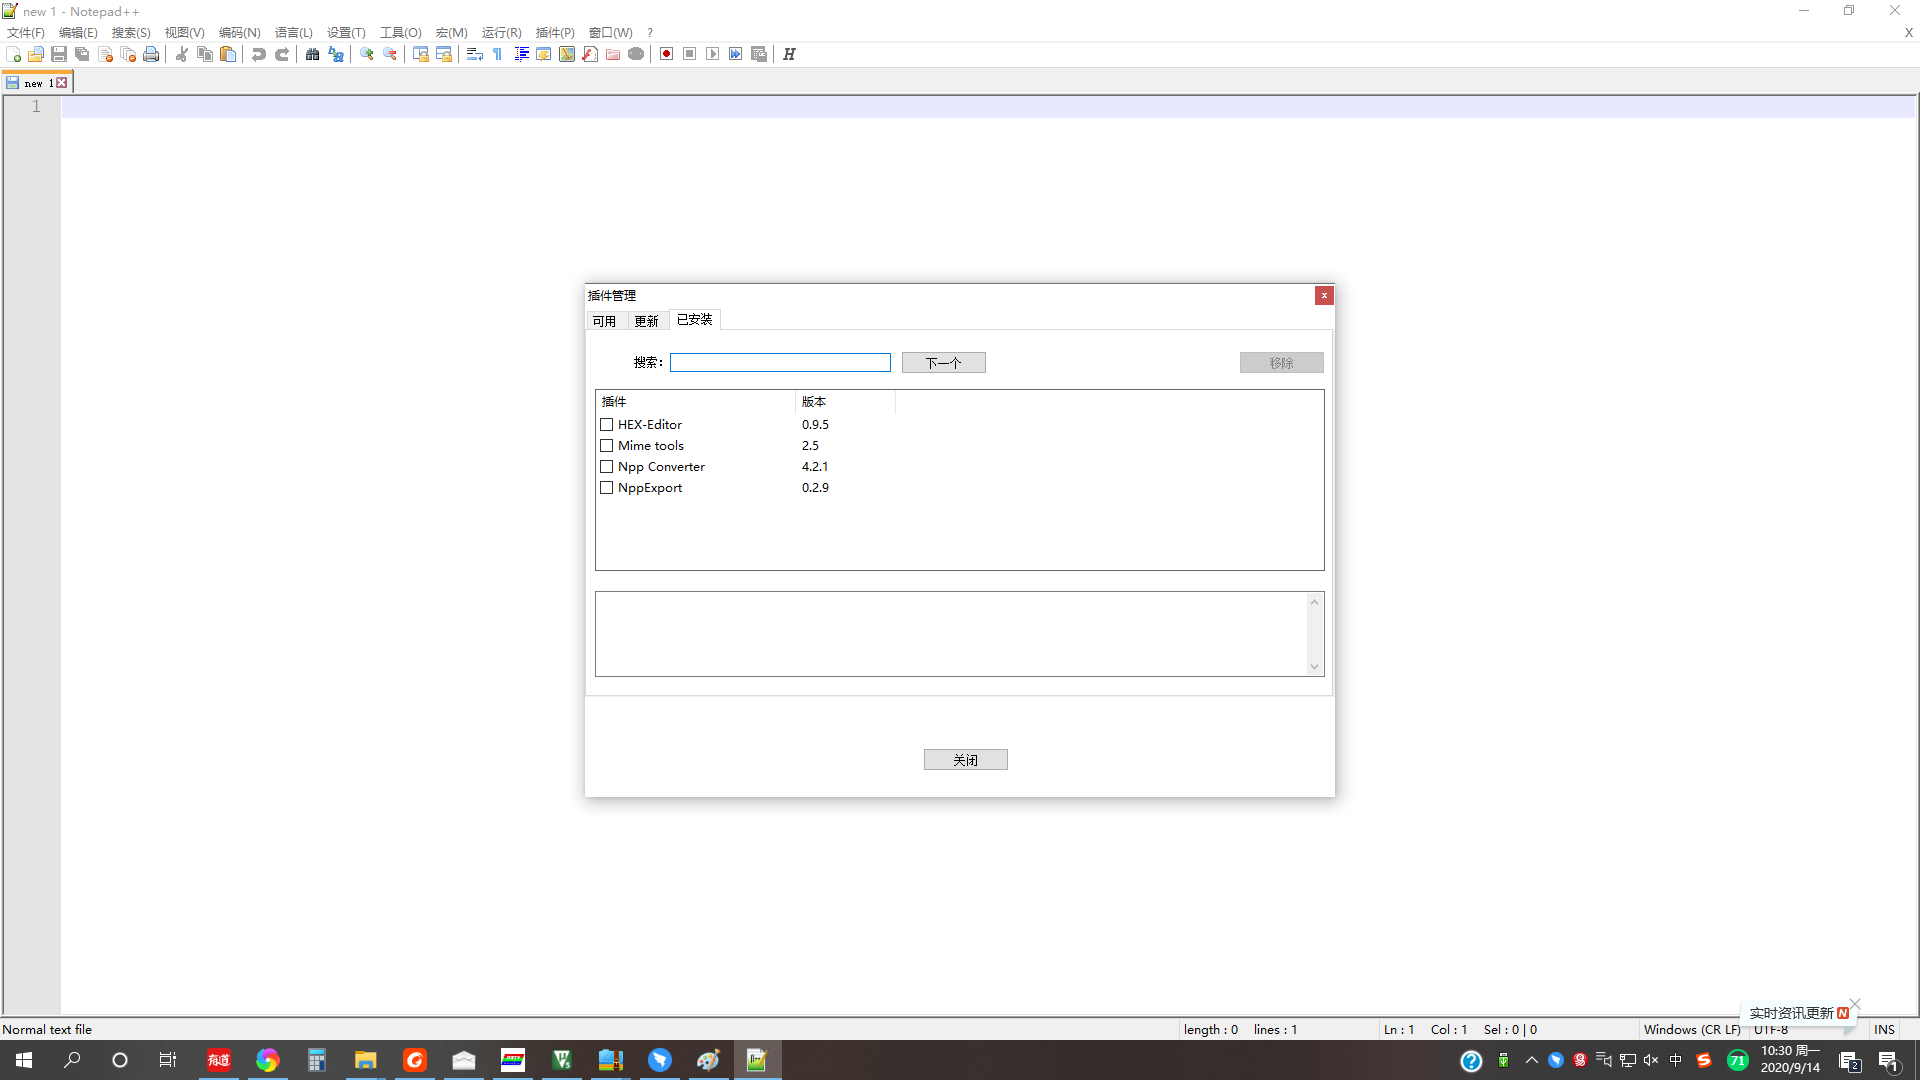Open the 编码(N) encoding menu
The image size is (1920, 1080).
pos(239,32)
